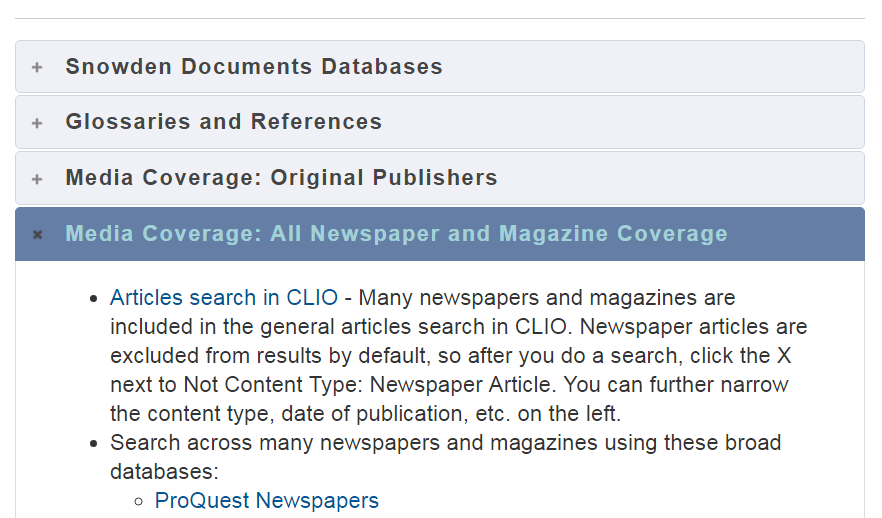Open the ProQuest Newspapers link
This screenshot has width=882, height=518.
(x=267, y=501)
